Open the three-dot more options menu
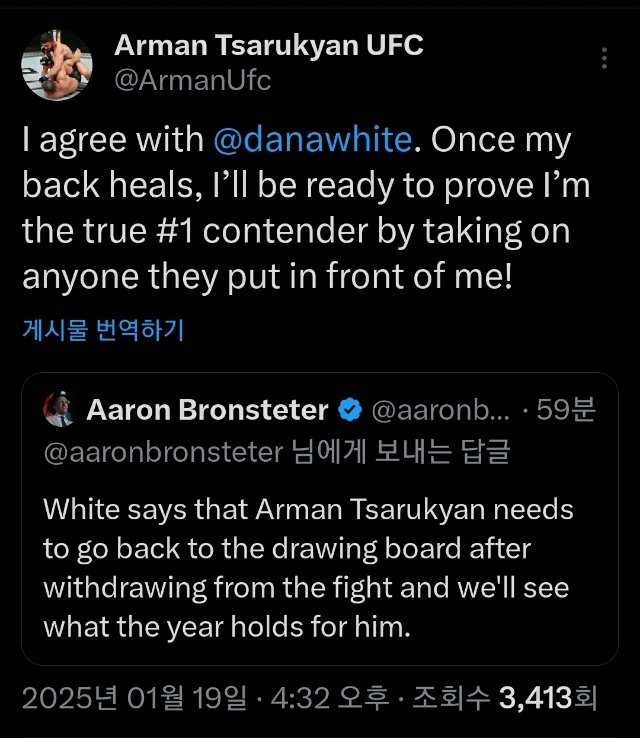This screenshot has height=738, width=640. pos(604,61)
